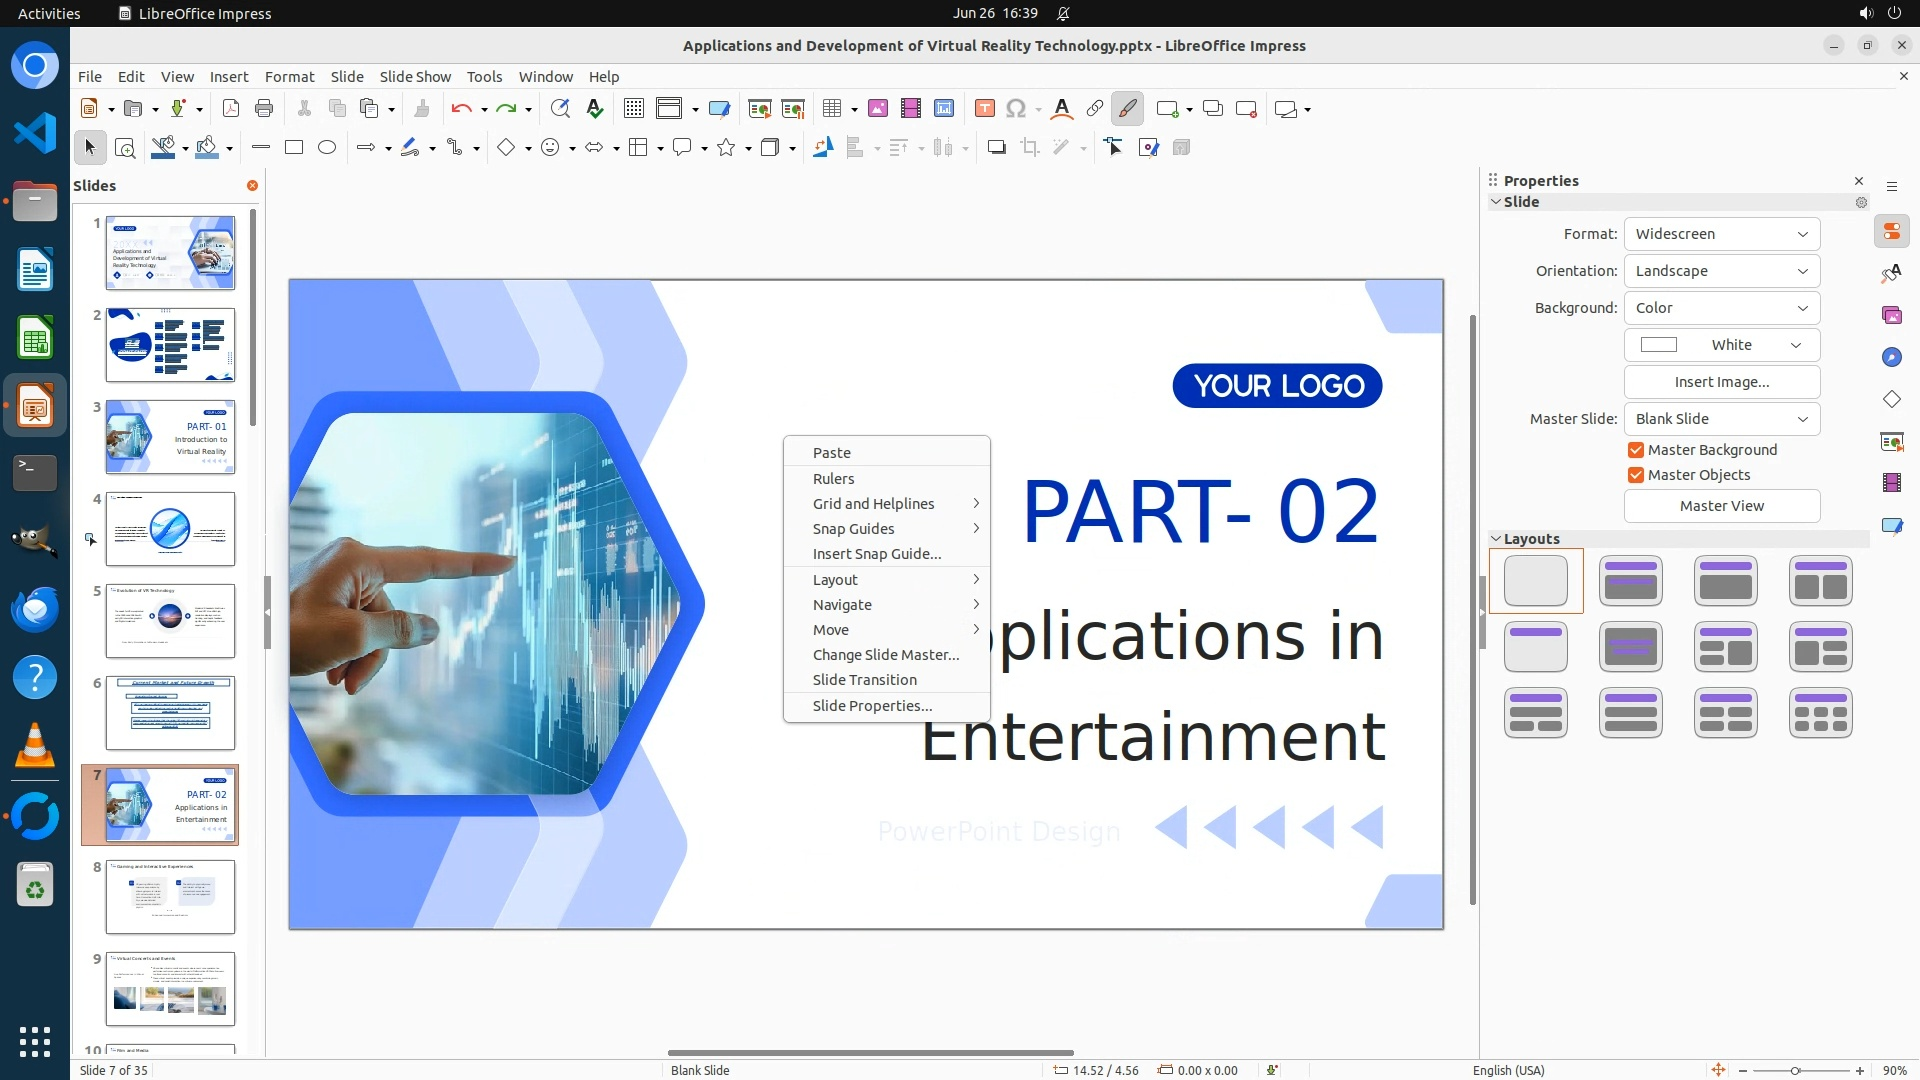Select the Ellipse drawing tool

(327, 148)
